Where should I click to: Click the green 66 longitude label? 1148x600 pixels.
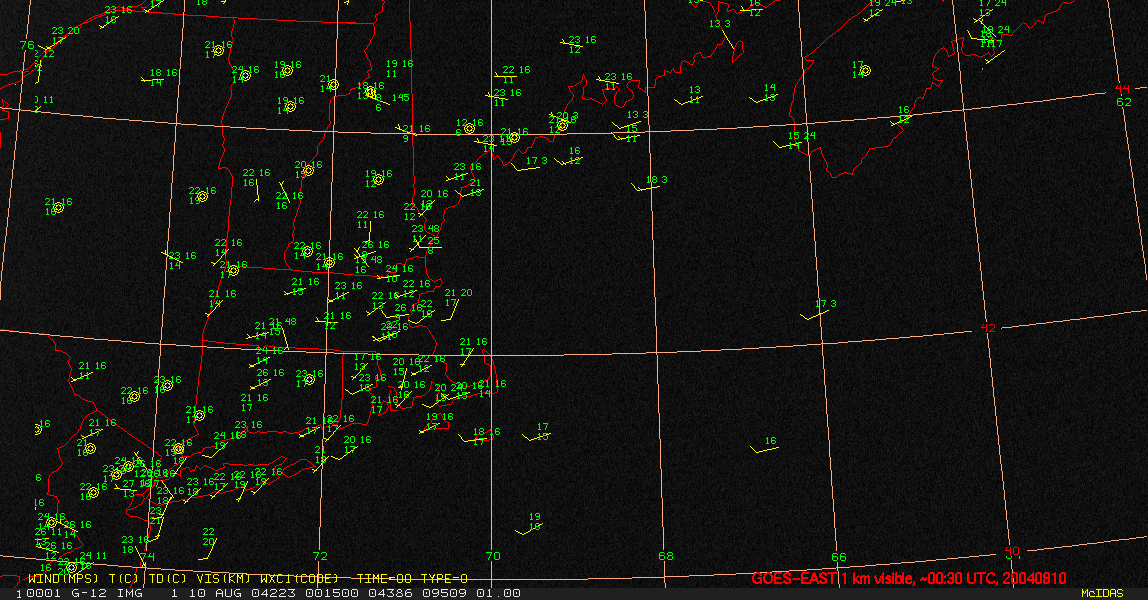tap(838, 557)
